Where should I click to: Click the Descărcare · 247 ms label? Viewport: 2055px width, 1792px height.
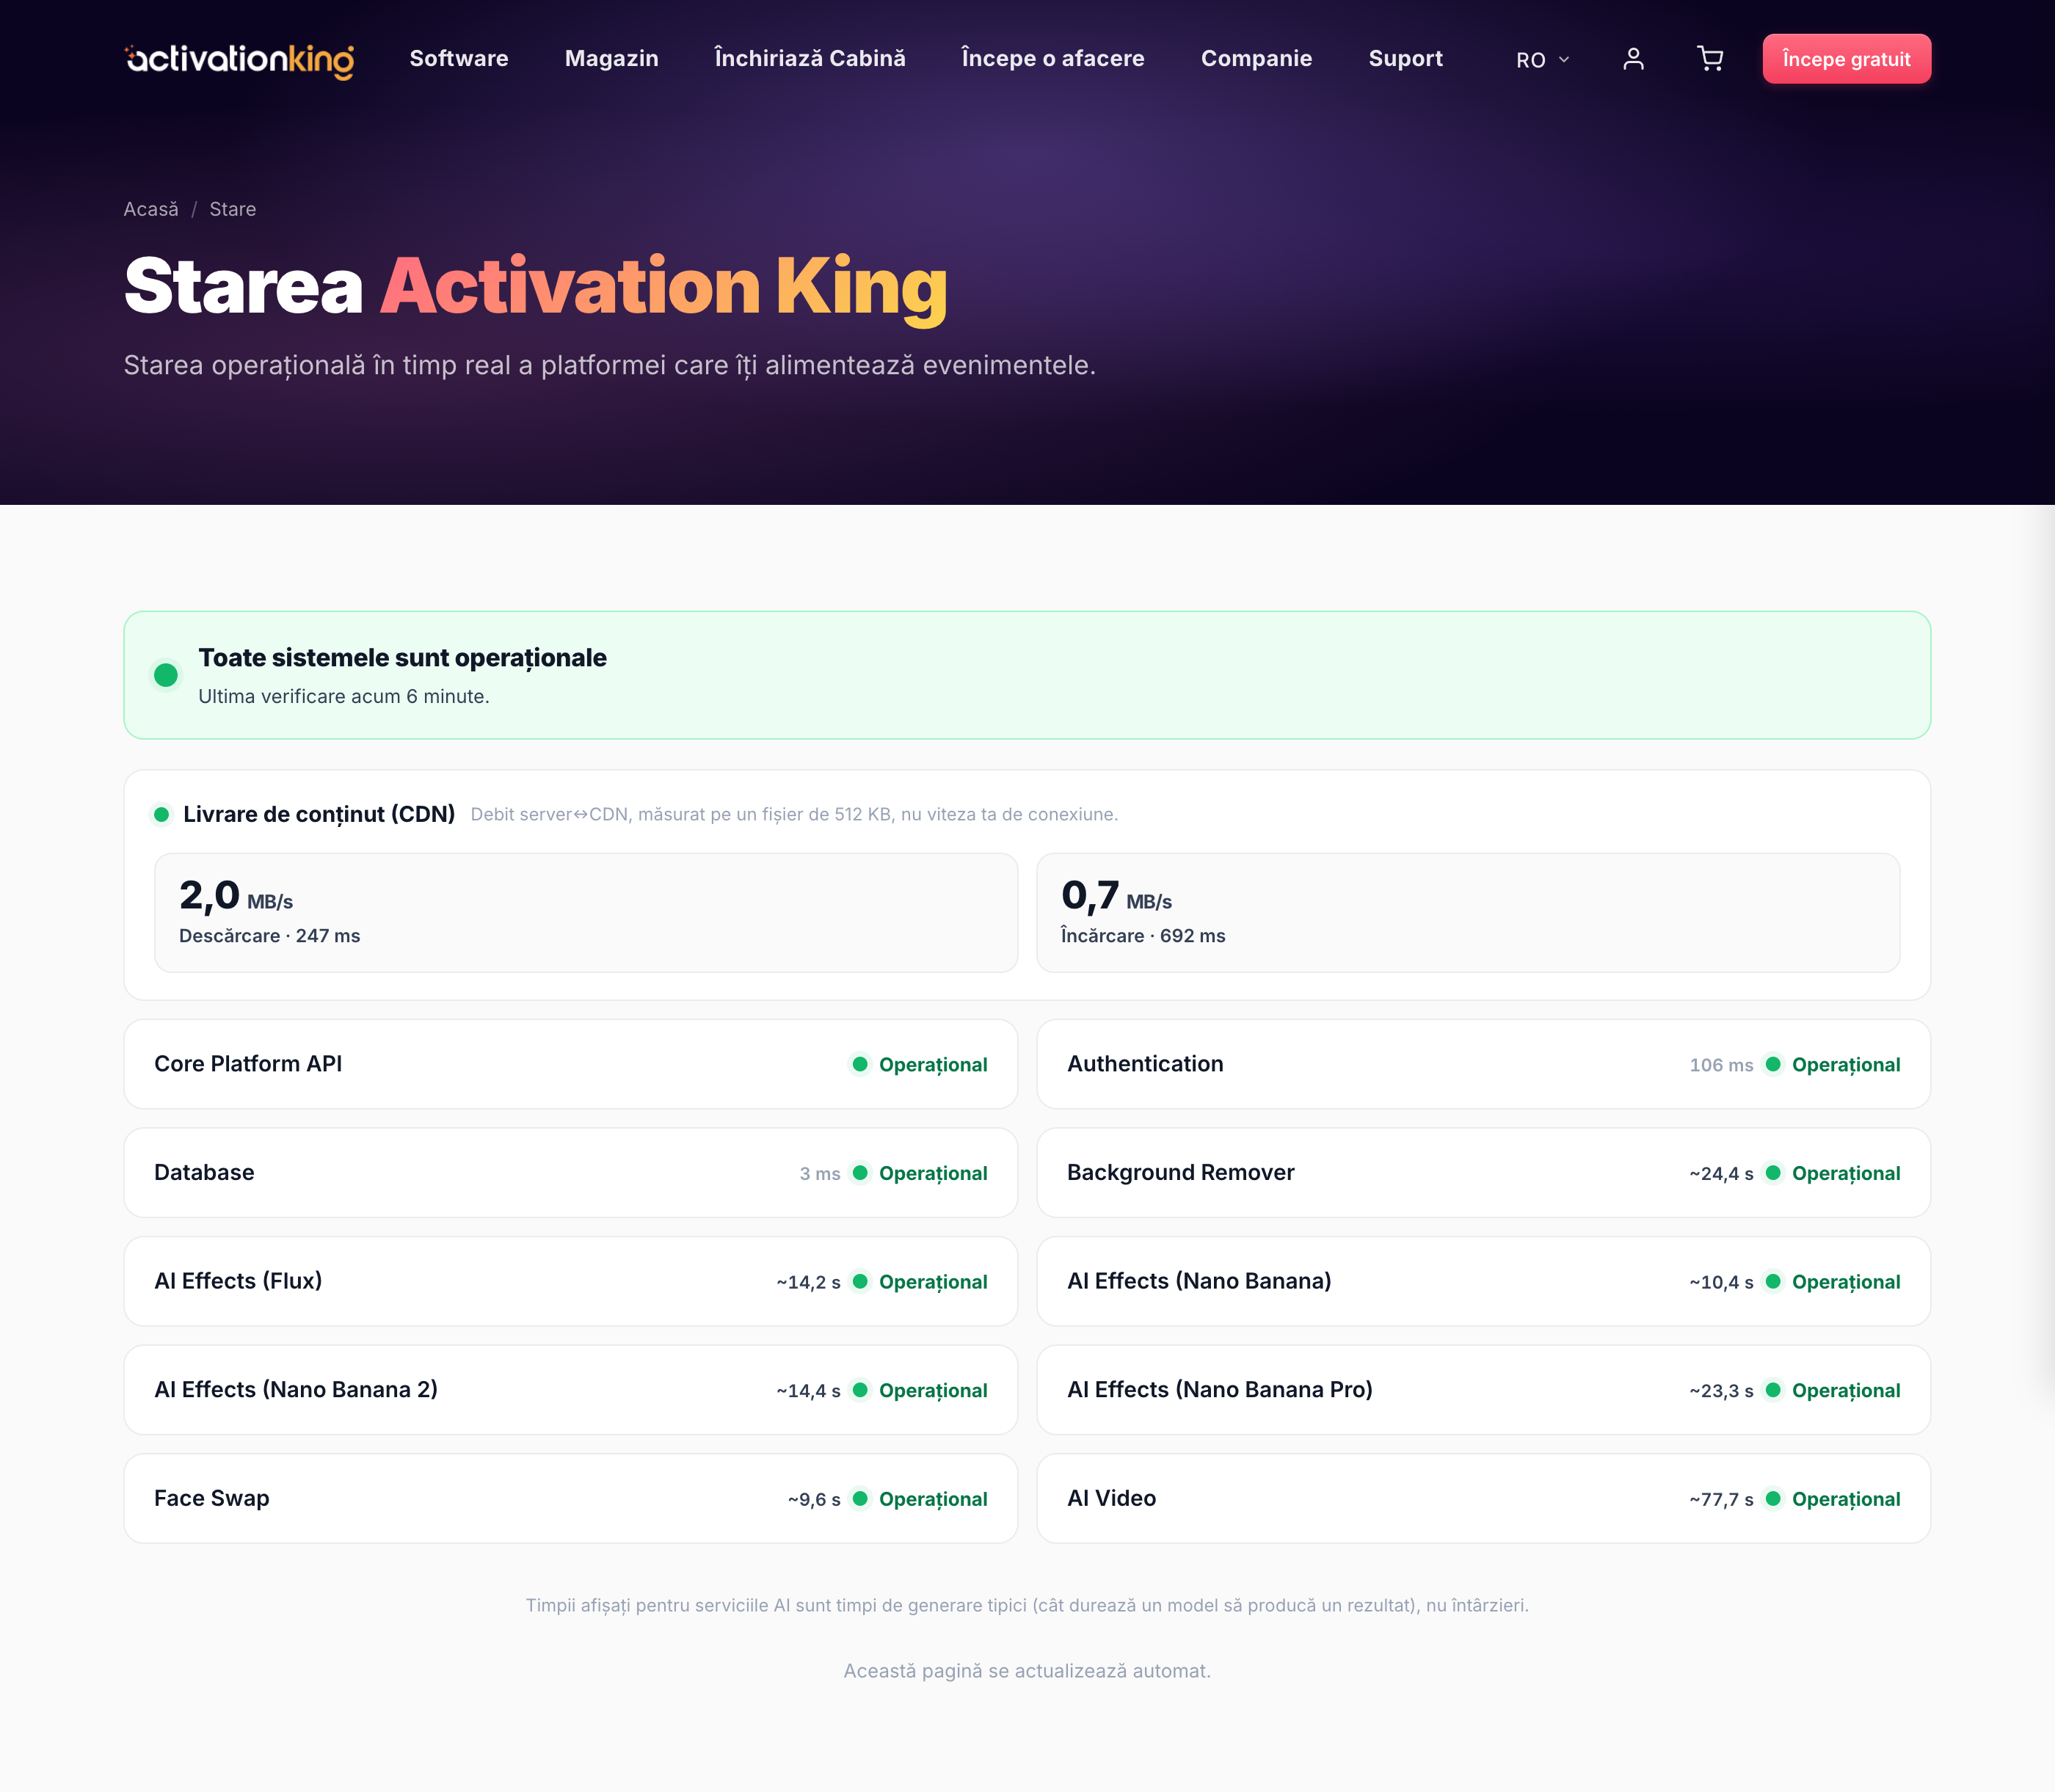click(270, 936)
